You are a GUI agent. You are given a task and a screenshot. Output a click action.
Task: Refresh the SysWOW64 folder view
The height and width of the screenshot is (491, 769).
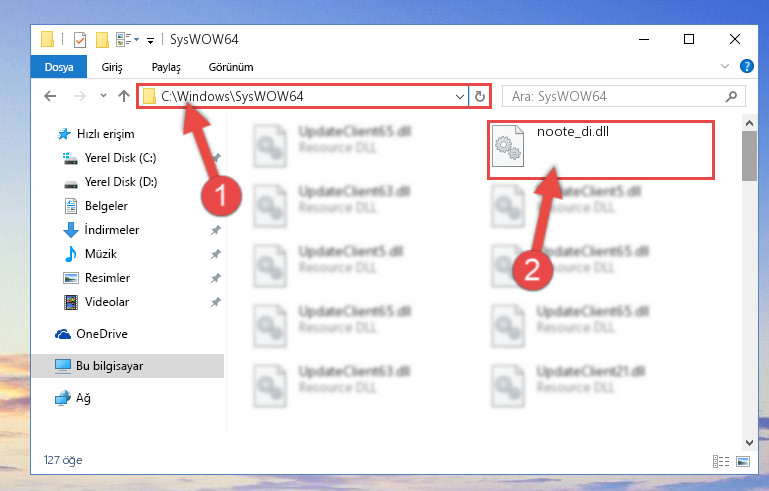click(480, 97)
